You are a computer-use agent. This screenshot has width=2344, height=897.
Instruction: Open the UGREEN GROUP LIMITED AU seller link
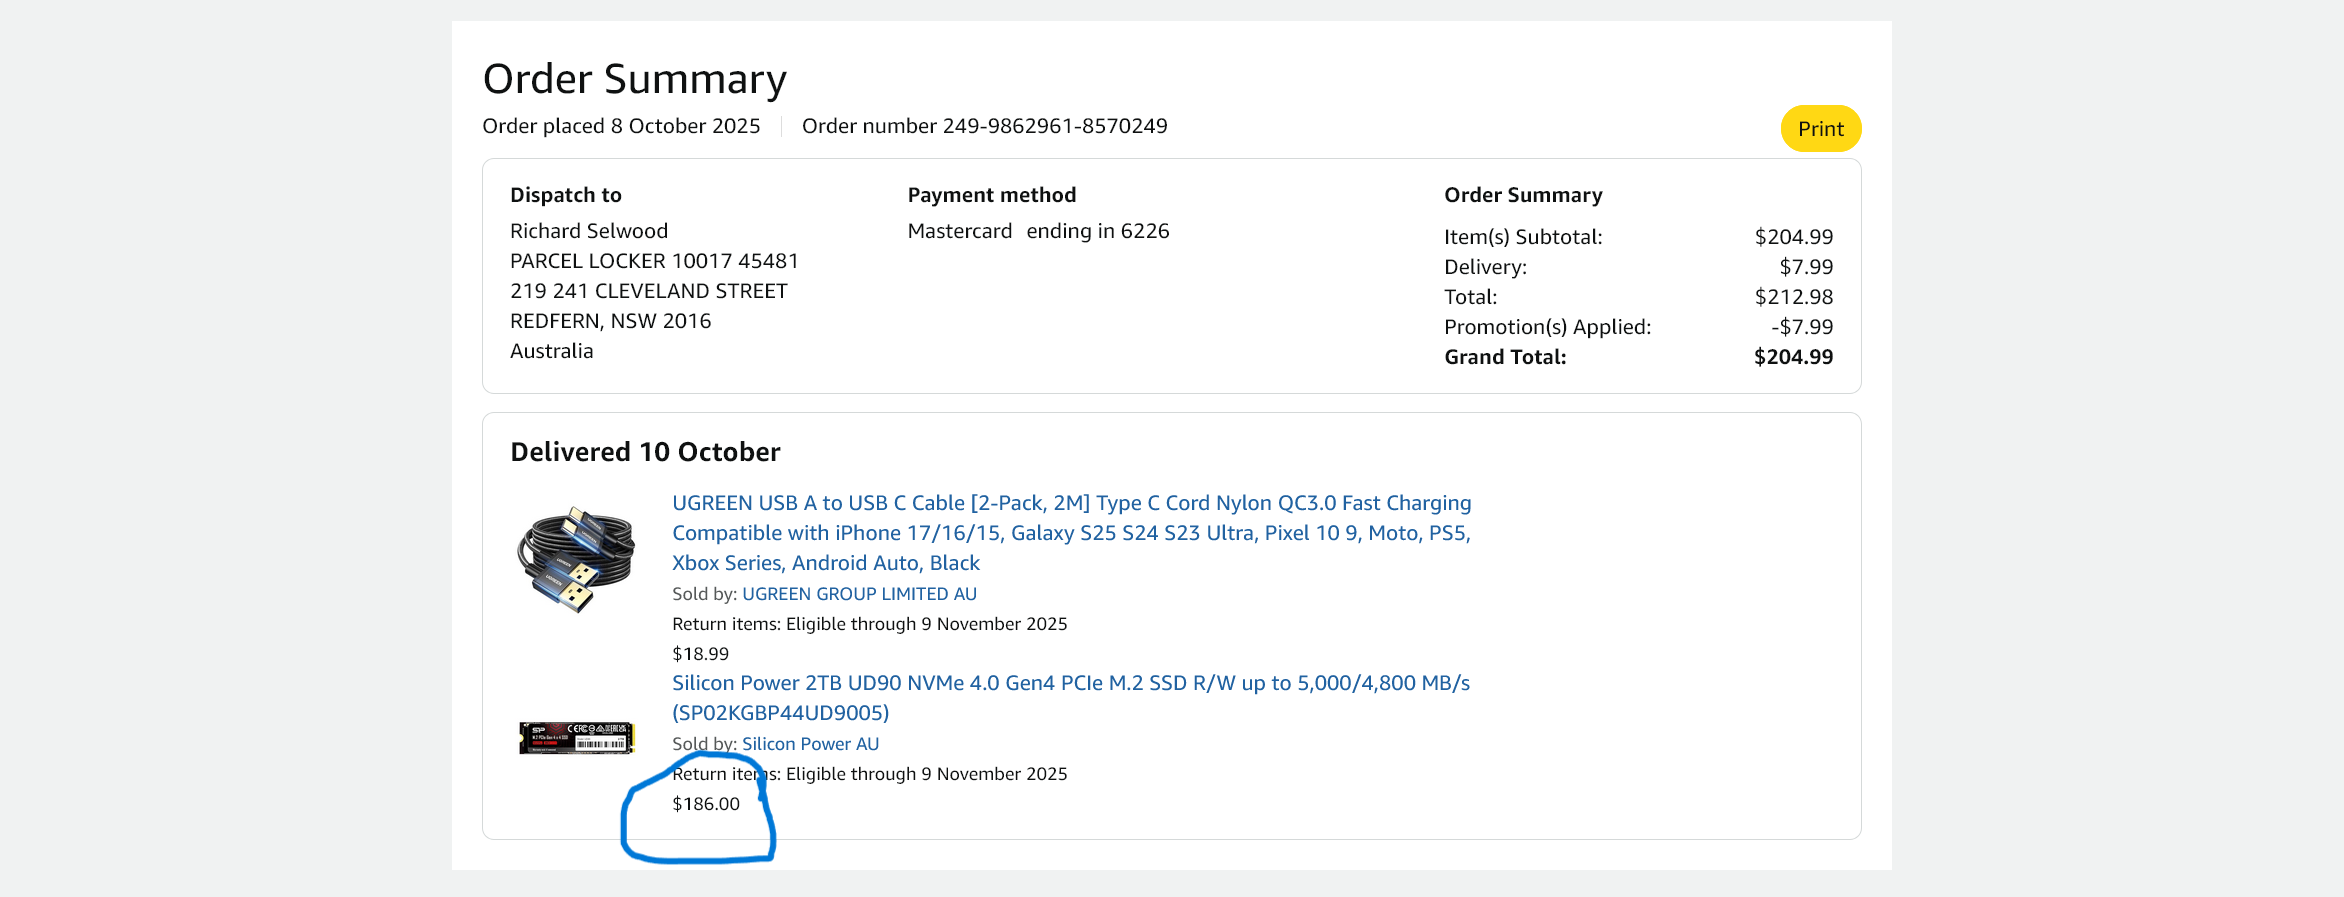(859, 594)
